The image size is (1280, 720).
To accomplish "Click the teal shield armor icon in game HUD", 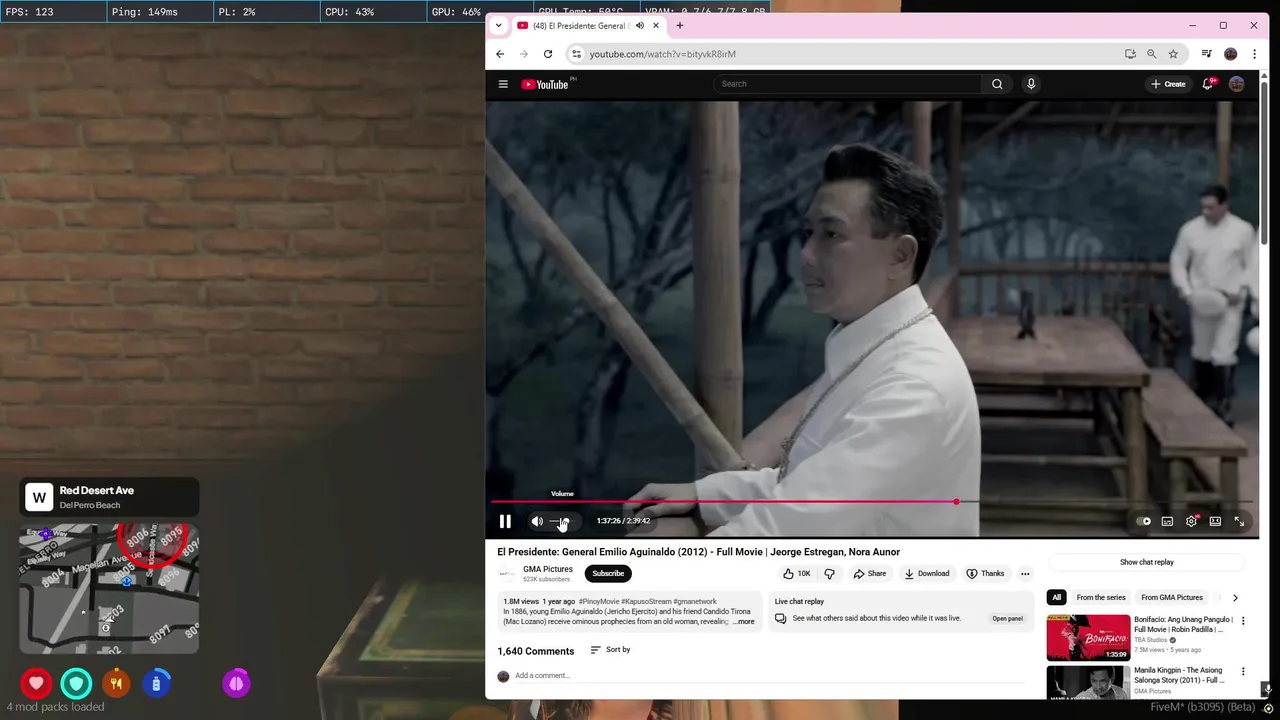I will click(x=76, y=684).
